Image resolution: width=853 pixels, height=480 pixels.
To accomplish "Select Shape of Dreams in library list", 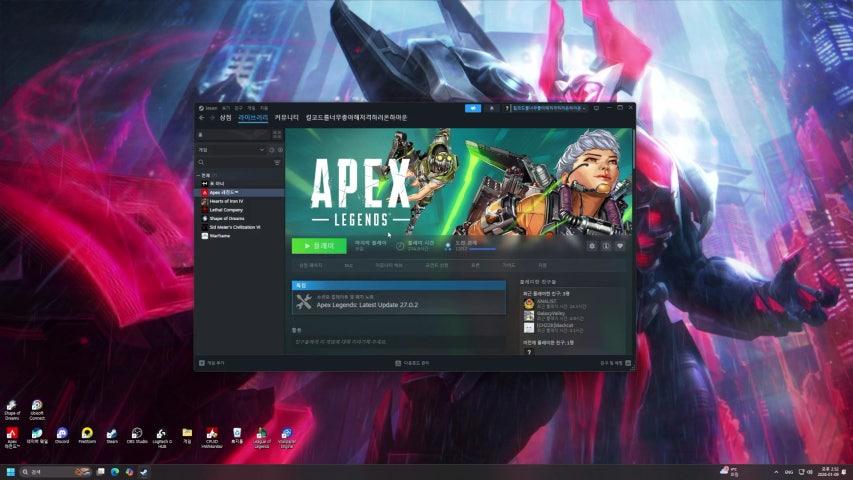I will pos(240,219).
